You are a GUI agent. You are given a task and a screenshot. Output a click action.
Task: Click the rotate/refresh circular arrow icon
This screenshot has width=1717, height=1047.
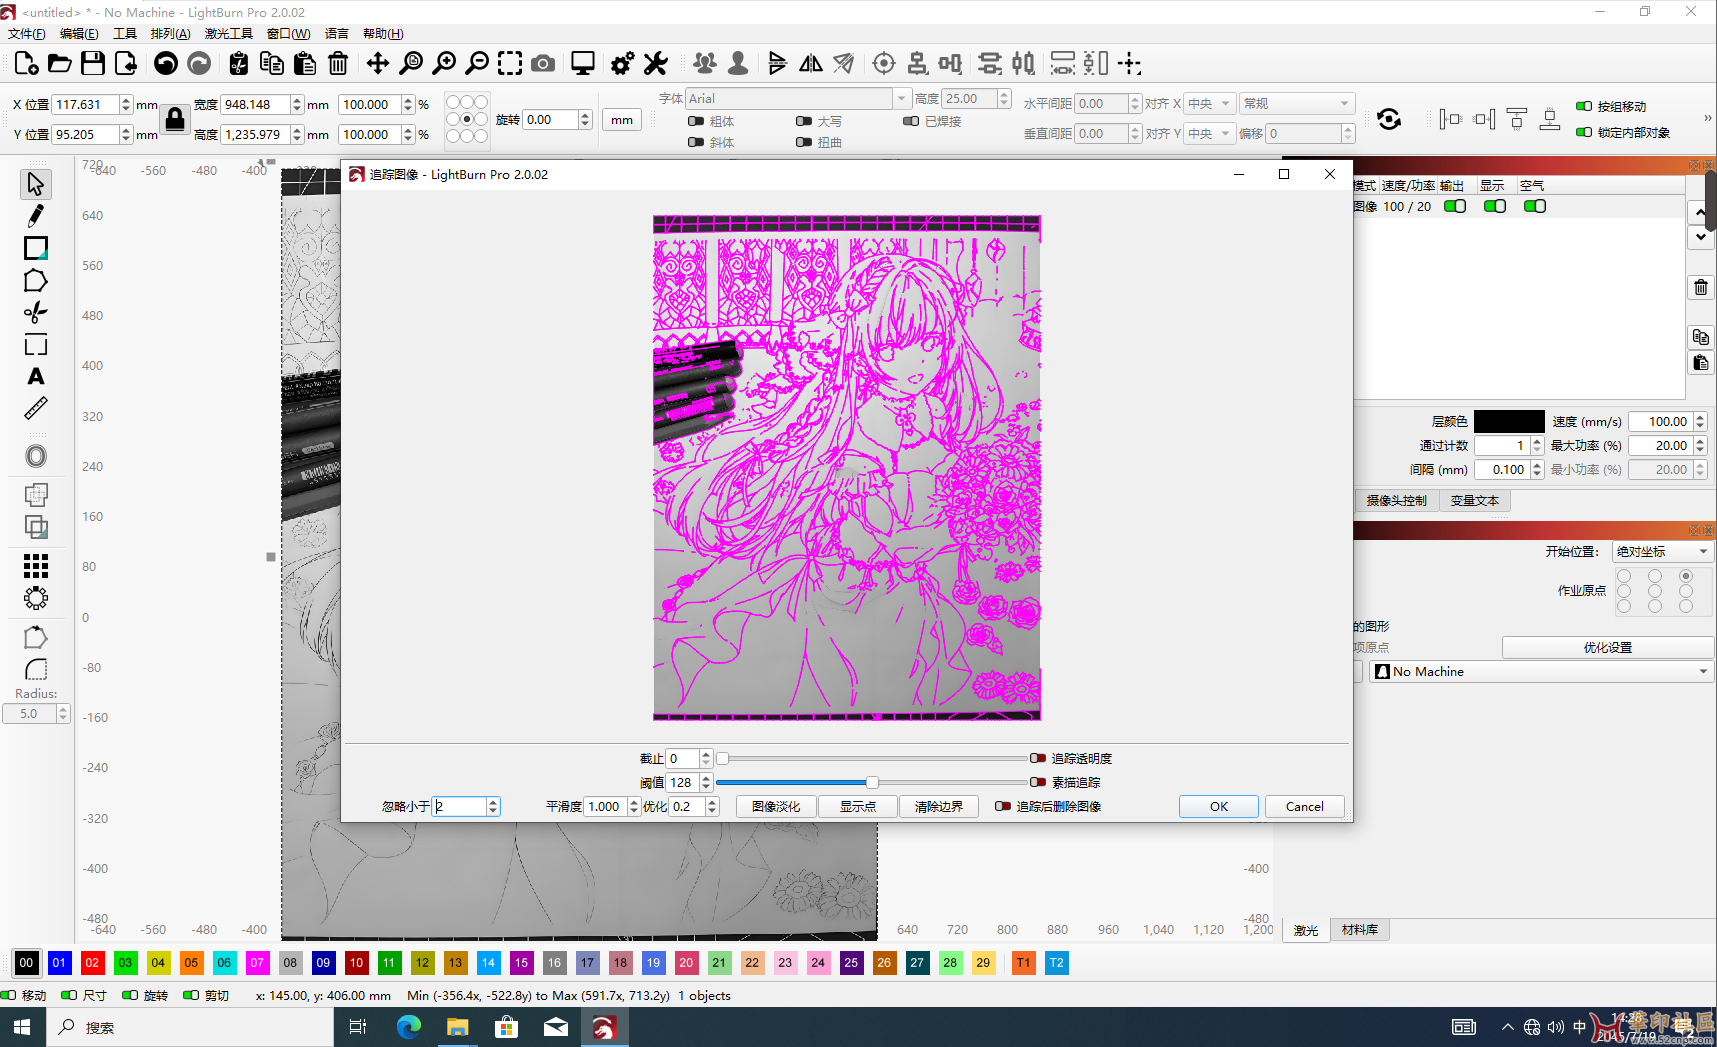tap(1389, 120)
